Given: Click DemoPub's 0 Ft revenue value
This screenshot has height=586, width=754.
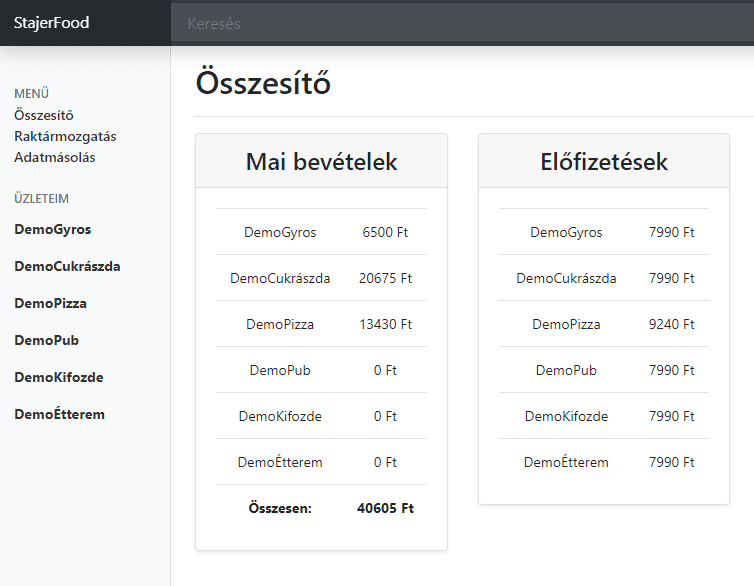Looking at the screenshot, I should 385,370.
